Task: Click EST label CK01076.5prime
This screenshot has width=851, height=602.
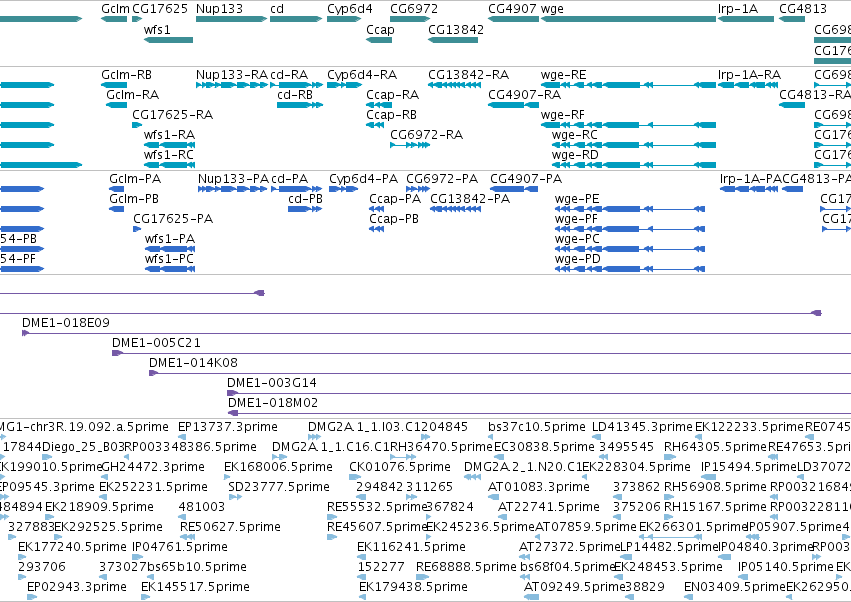Action: (x=400, y=467)
